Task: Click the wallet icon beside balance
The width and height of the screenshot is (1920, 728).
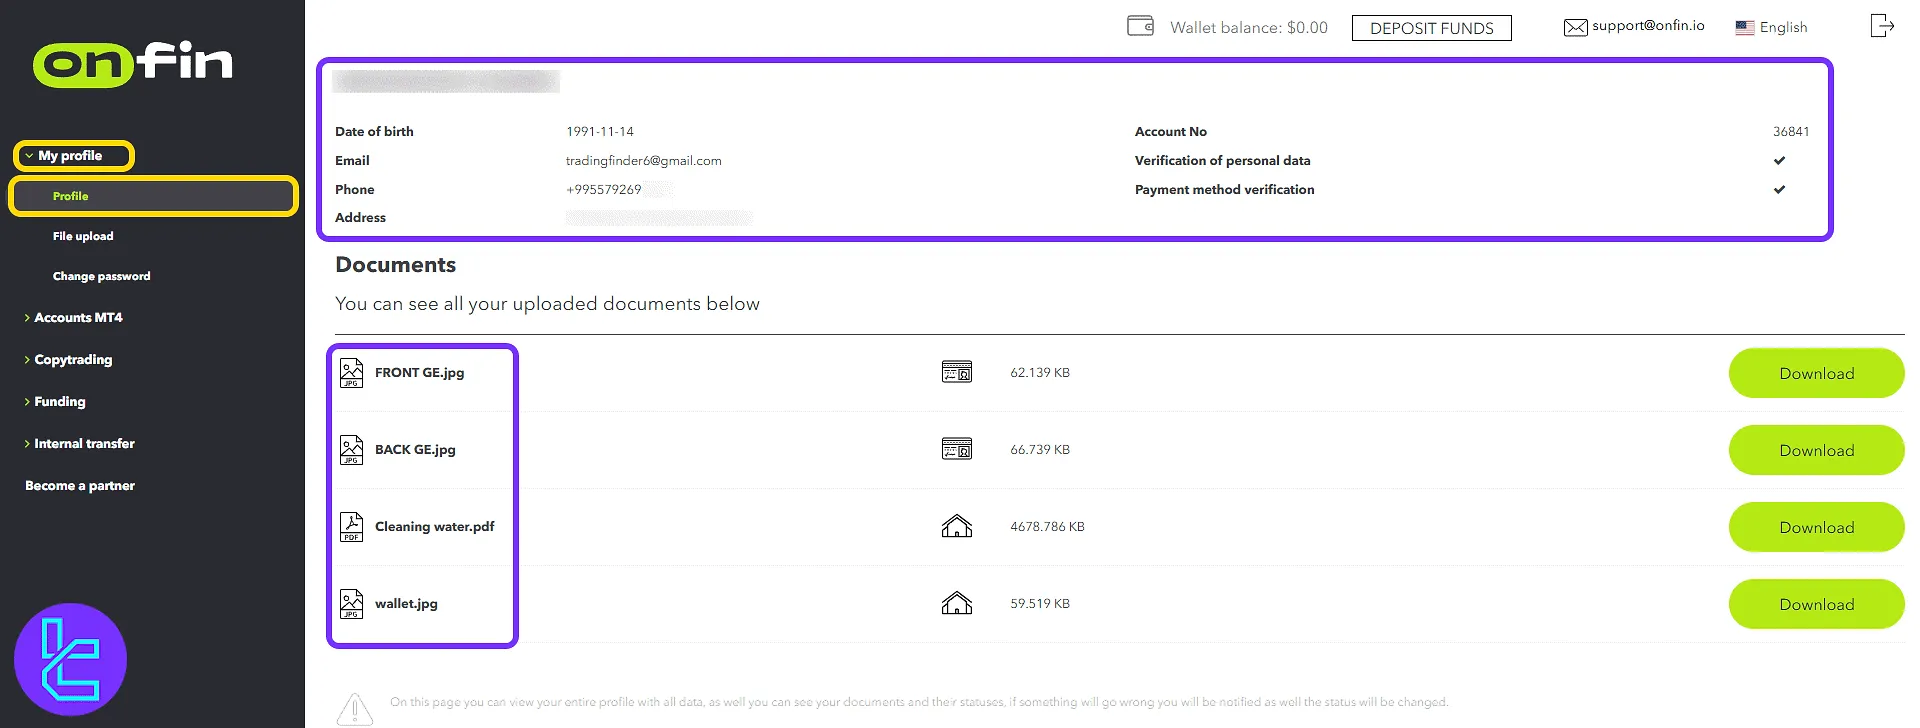Action: pos(1141,26)
